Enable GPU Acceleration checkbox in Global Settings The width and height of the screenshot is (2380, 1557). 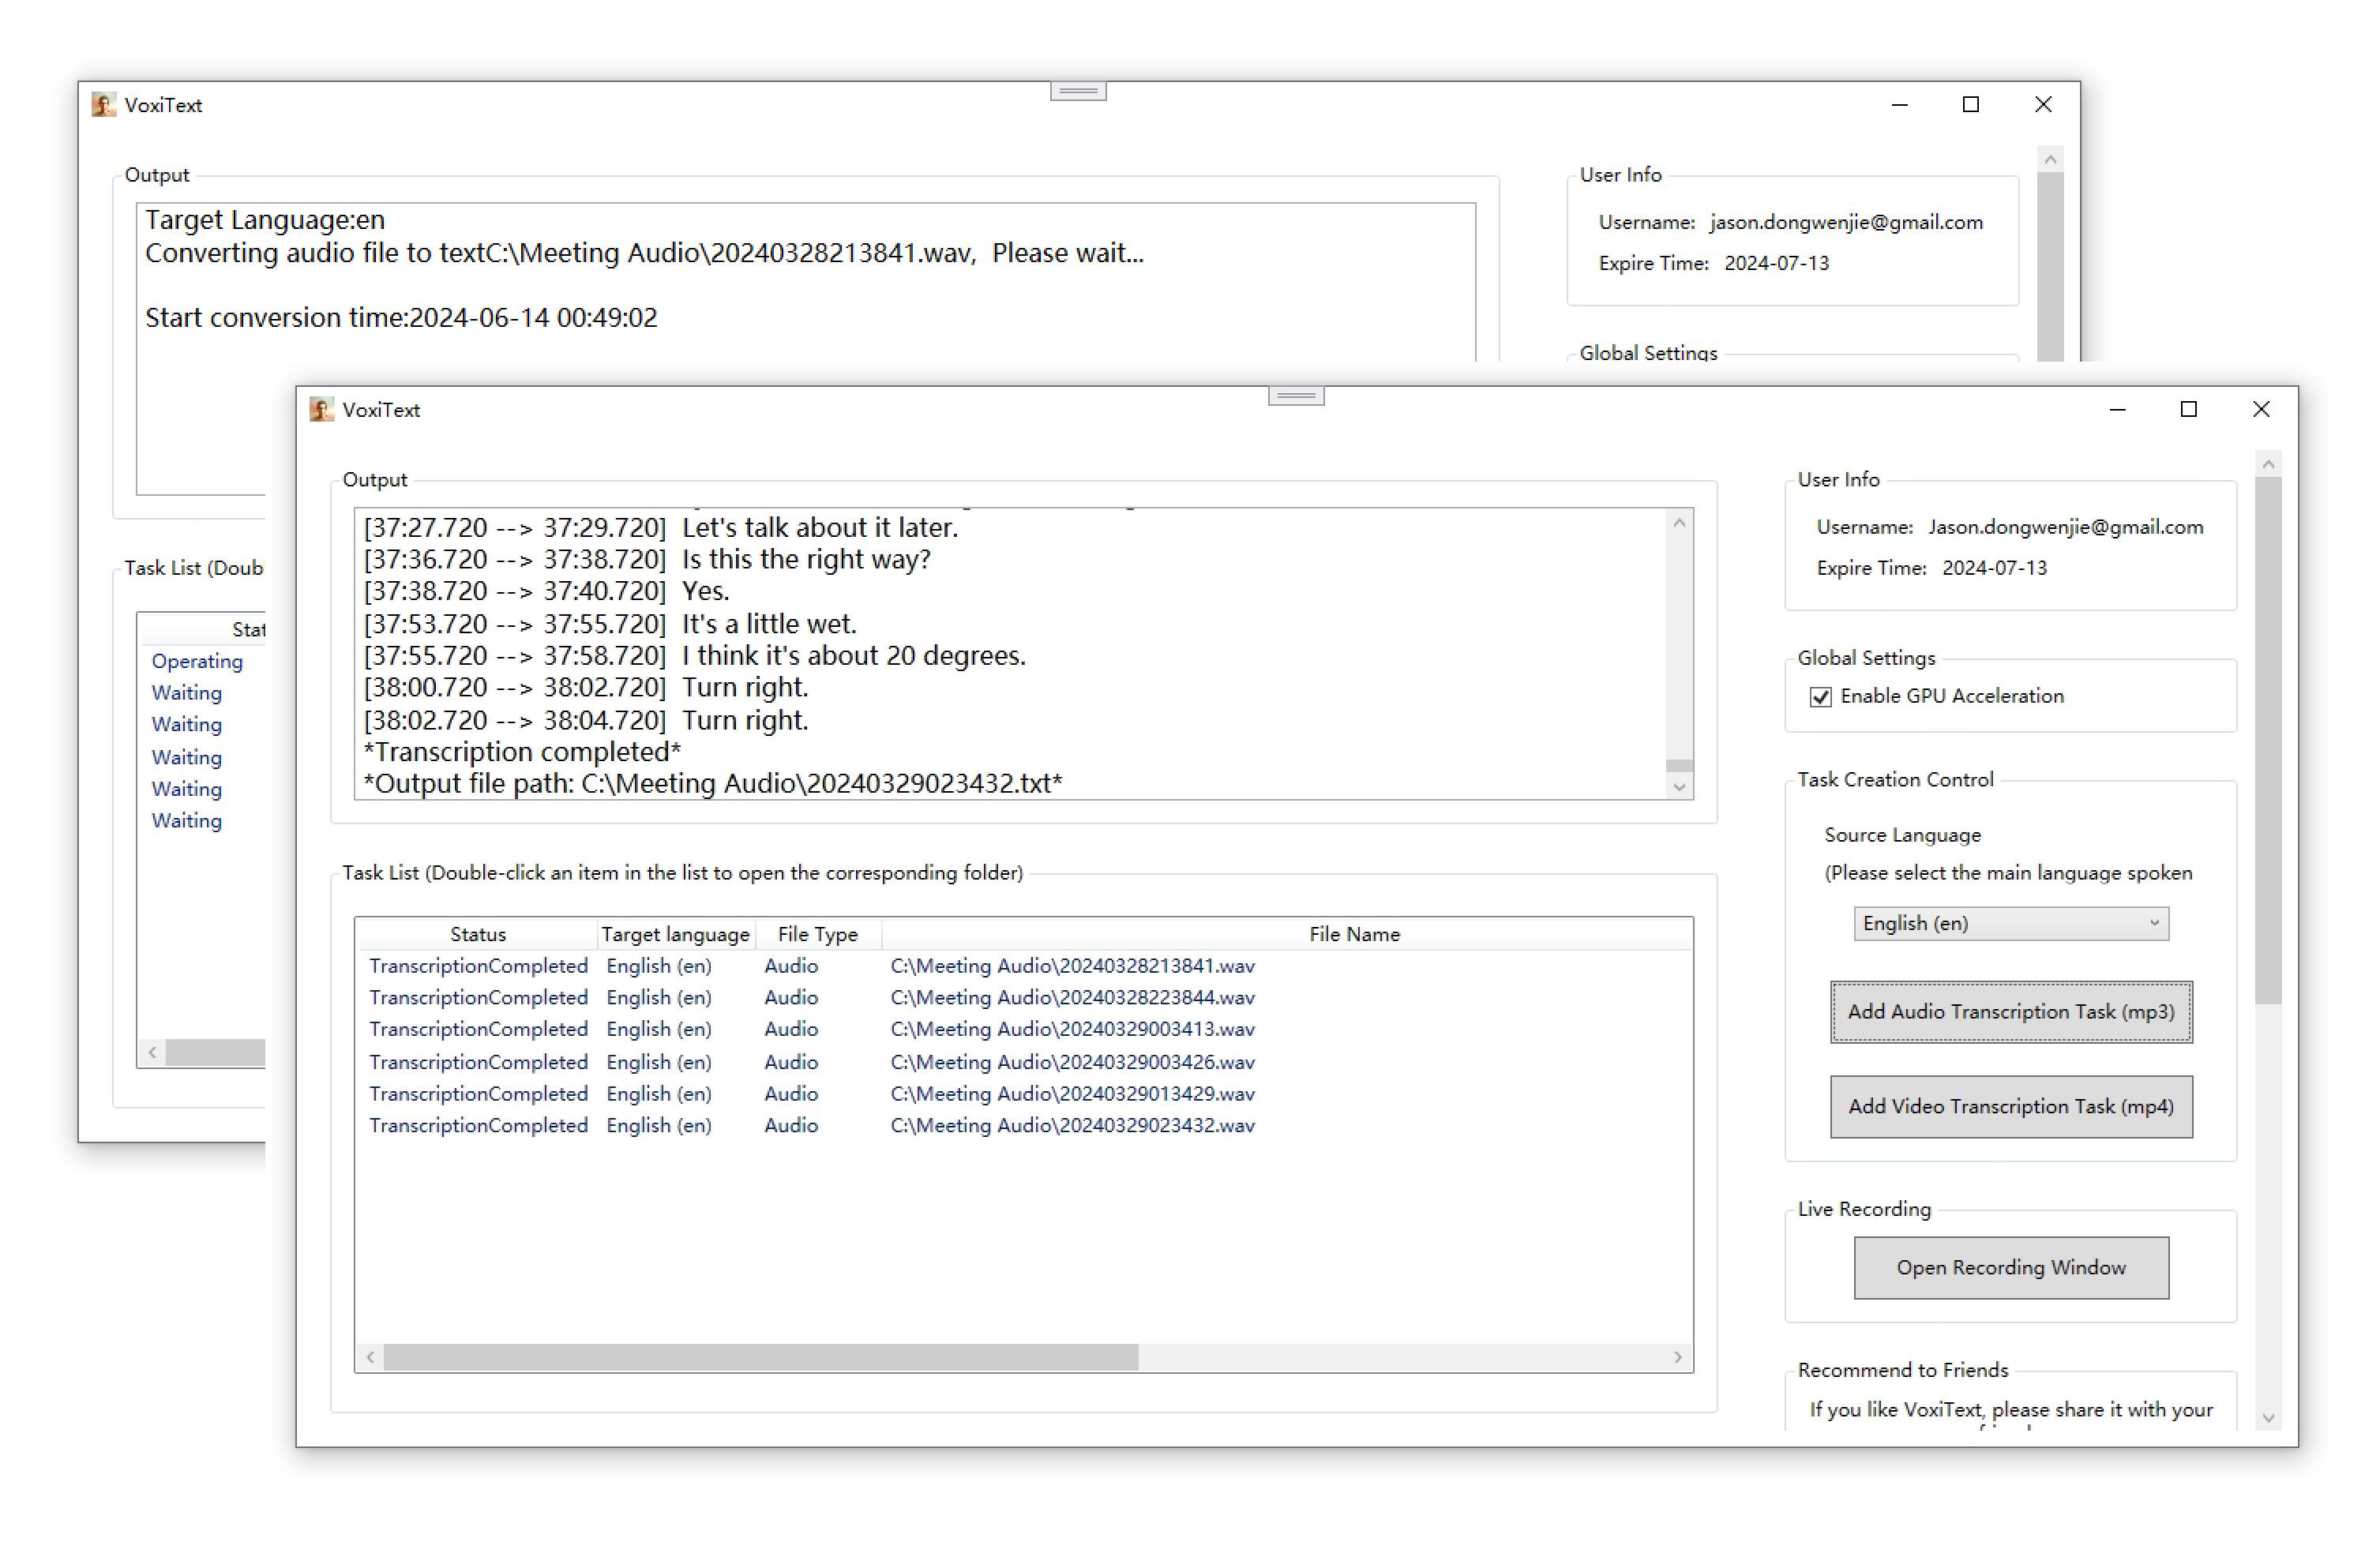click(1819, 697)
